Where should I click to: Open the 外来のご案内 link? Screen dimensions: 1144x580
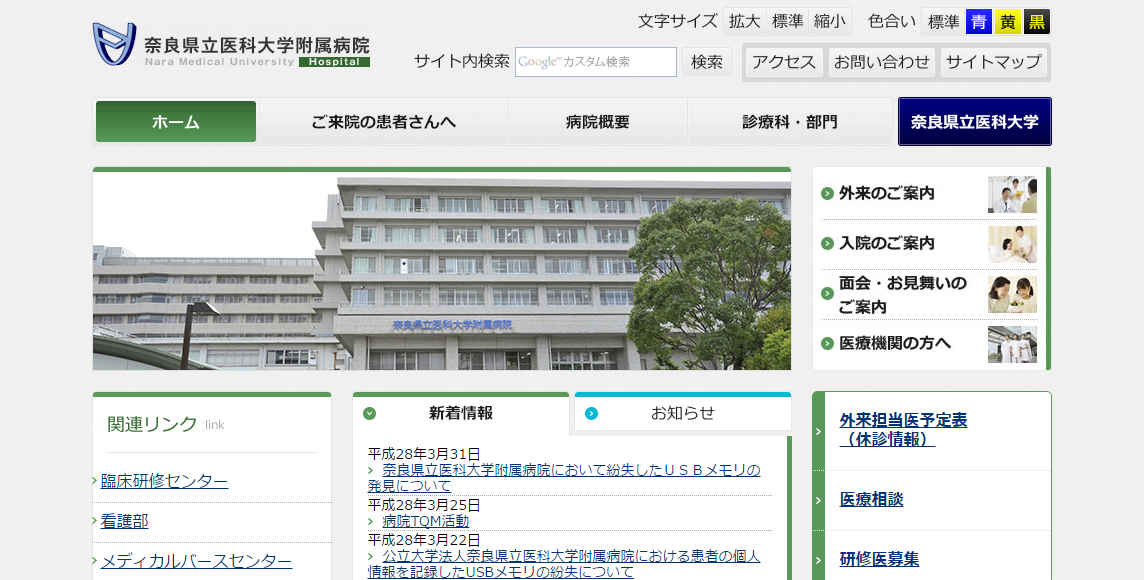pos(886,193)
